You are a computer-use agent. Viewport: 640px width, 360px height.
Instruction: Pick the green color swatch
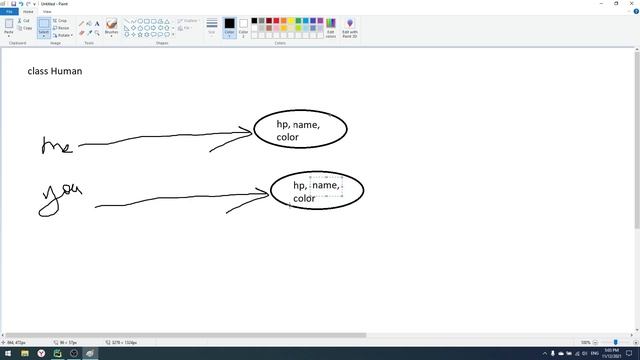pyautogui.click(x=298, y=21)
